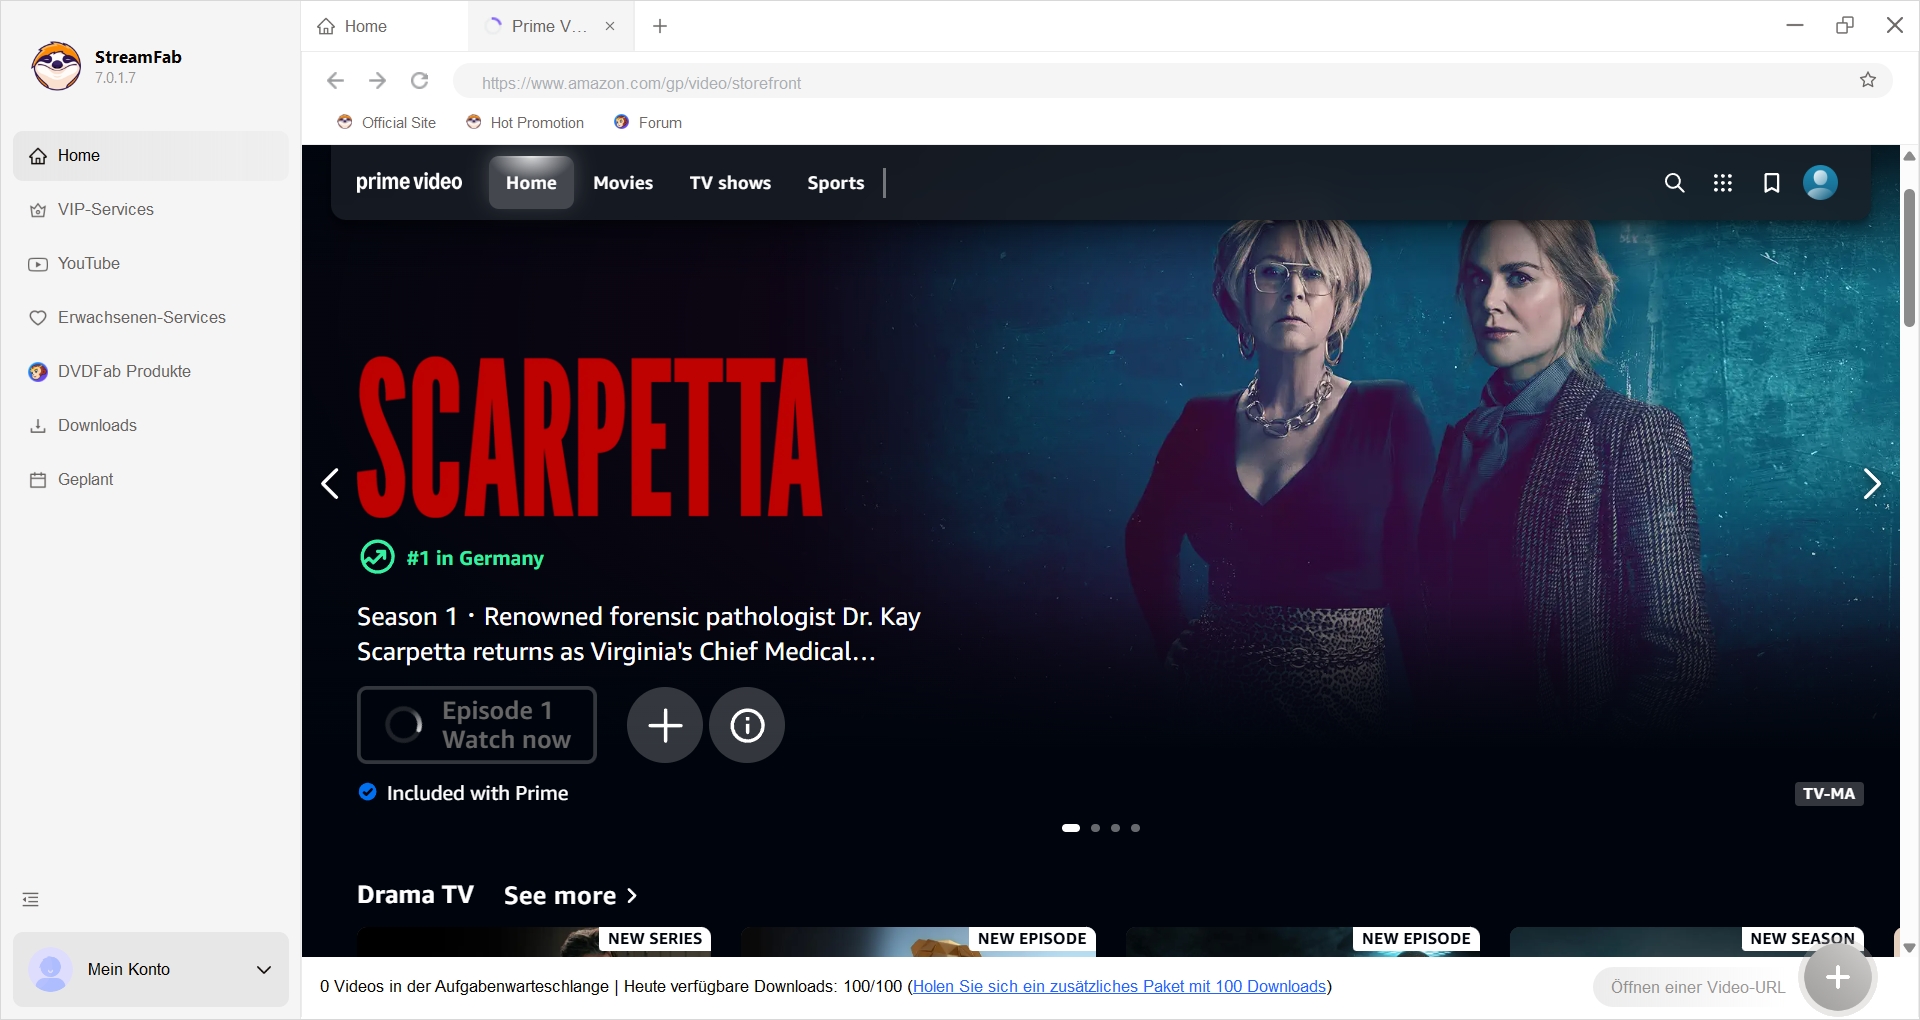Image resolution: width=1920 pixels, height=1020 pixels.
Task: Bookmark the page with the address bar star
Action: point(1869,80)
